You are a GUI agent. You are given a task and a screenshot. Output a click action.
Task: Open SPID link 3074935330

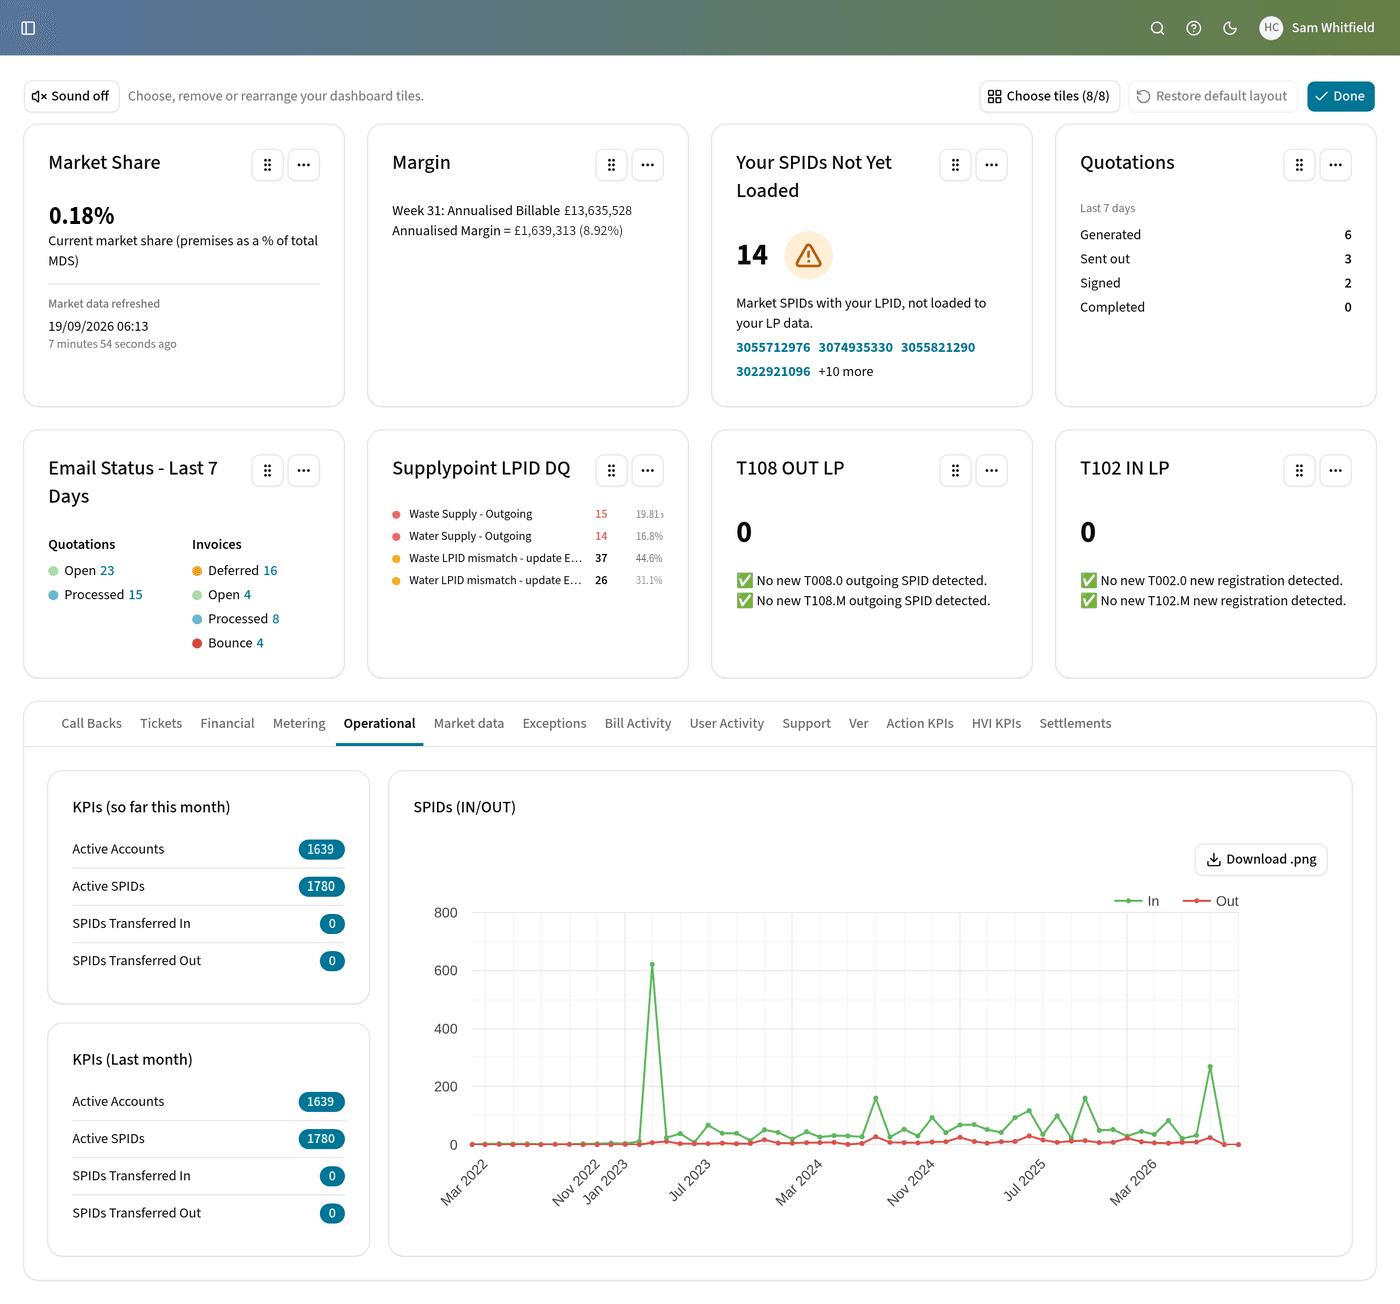pos(856,348)
